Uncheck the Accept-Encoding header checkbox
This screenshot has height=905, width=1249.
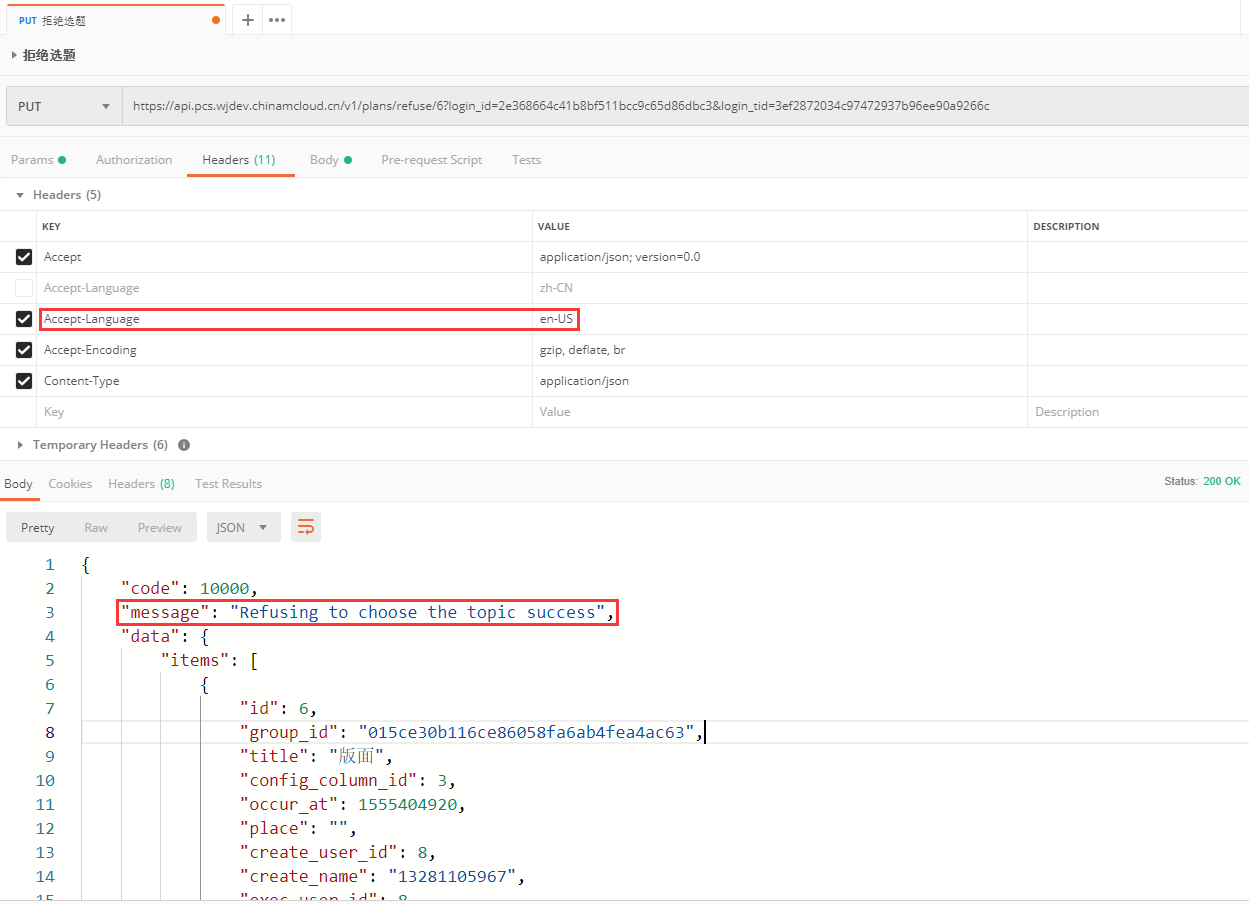24,350
